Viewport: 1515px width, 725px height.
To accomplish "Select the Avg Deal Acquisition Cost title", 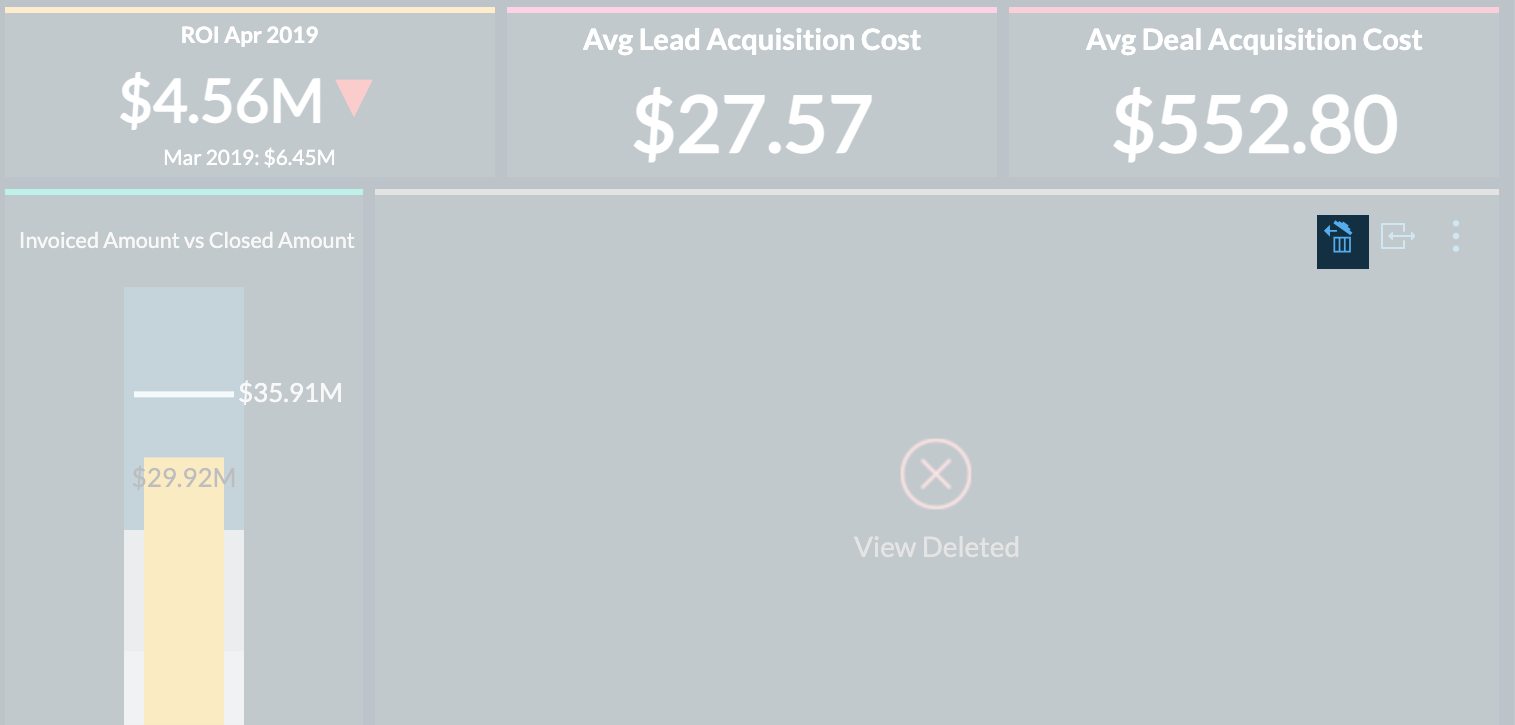I will (1254, 40).
